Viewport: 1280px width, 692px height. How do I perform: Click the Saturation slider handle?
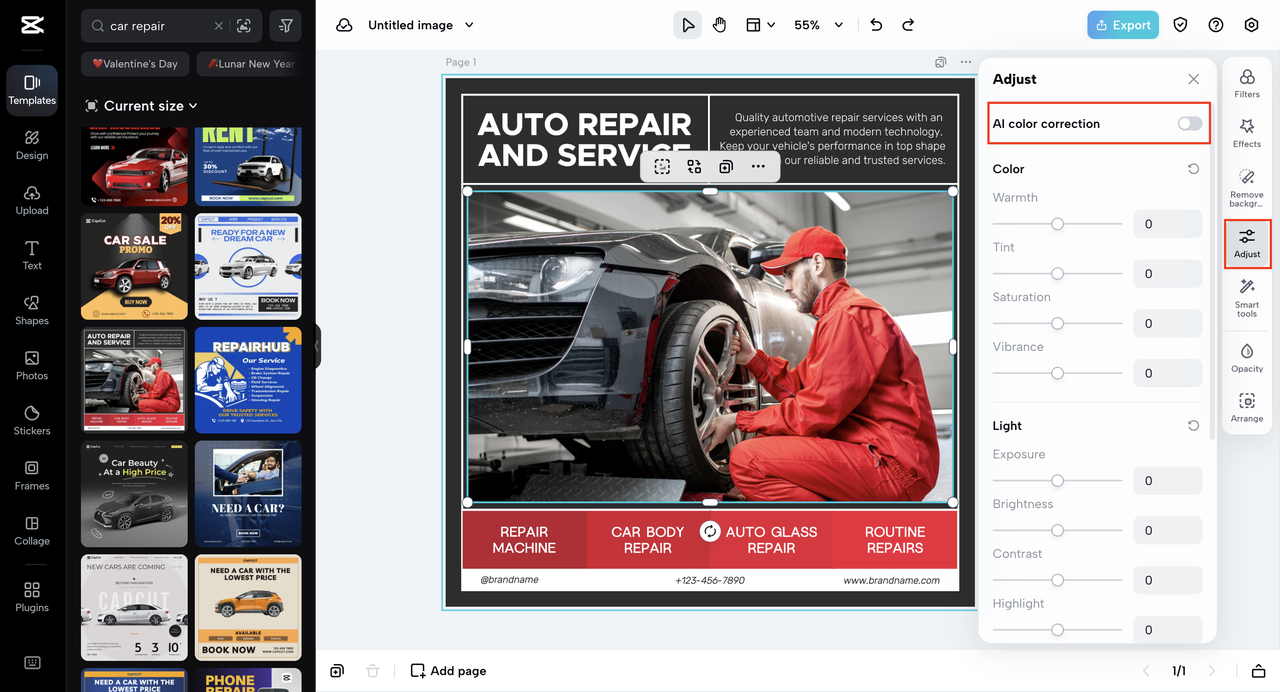(x=1057, y=323)
